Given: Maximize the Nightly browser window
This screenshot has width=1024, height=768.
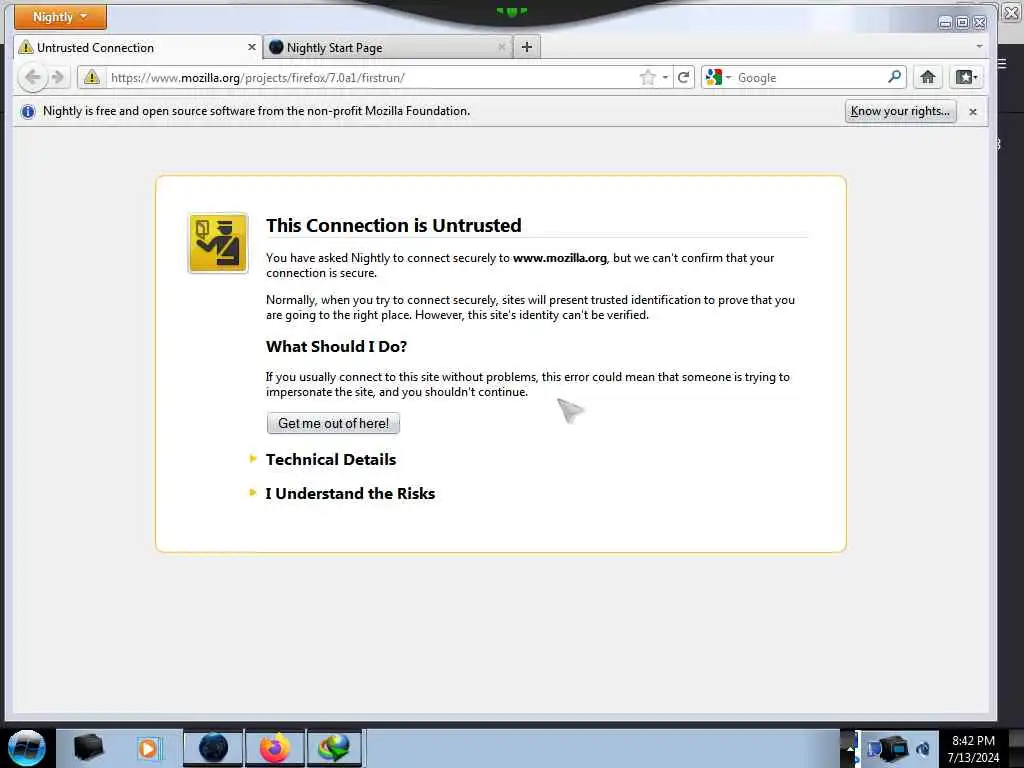Looking at the screenshot, I should (962, 23).
